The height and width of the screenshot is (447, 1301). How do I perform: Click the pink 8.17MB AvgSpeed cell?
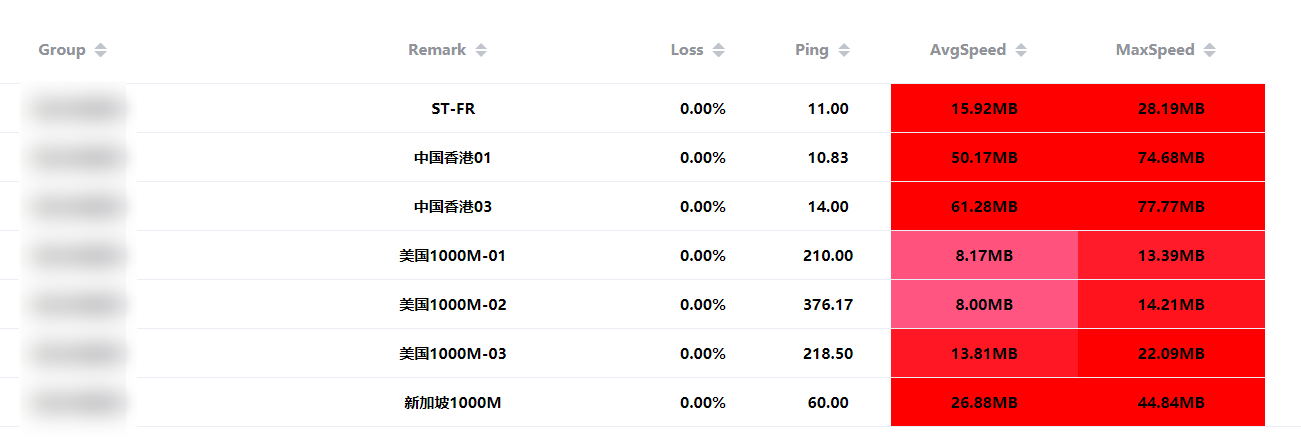point(984,255)
